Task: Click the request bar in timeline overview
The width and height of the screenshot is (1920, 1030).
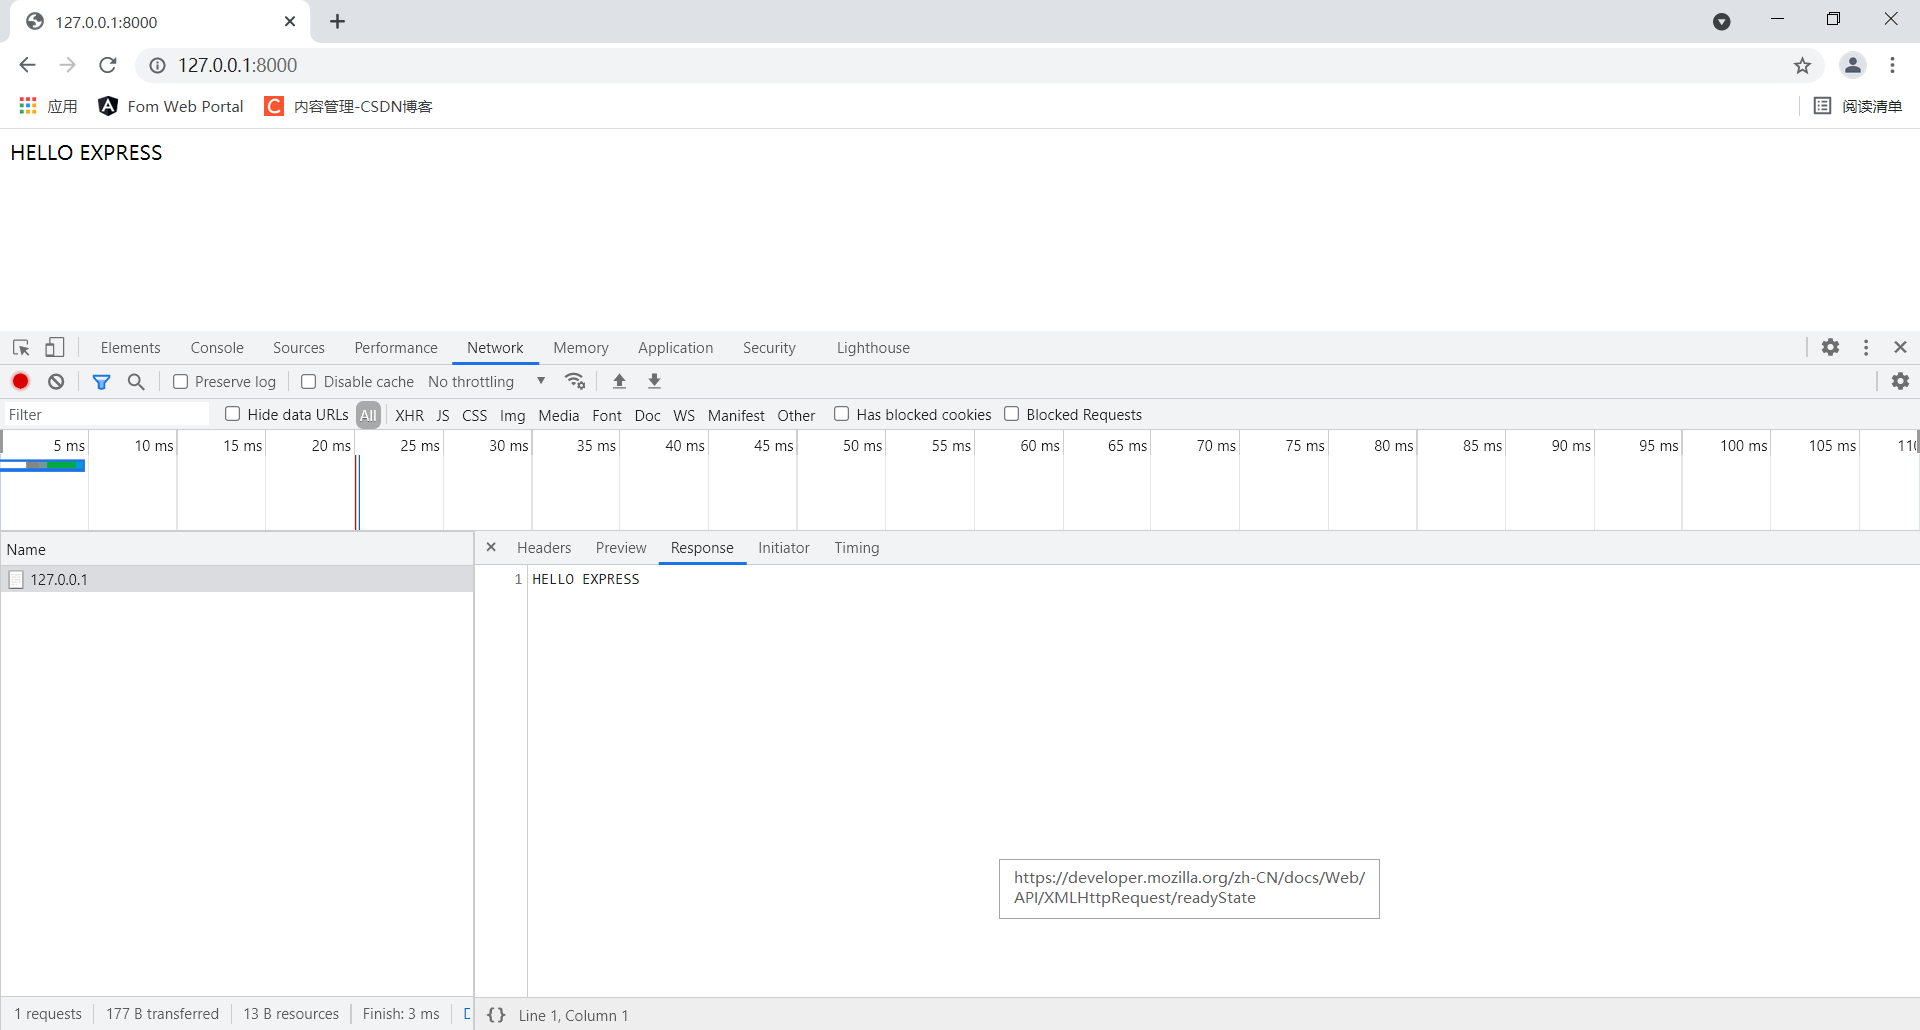Action: 43,465
